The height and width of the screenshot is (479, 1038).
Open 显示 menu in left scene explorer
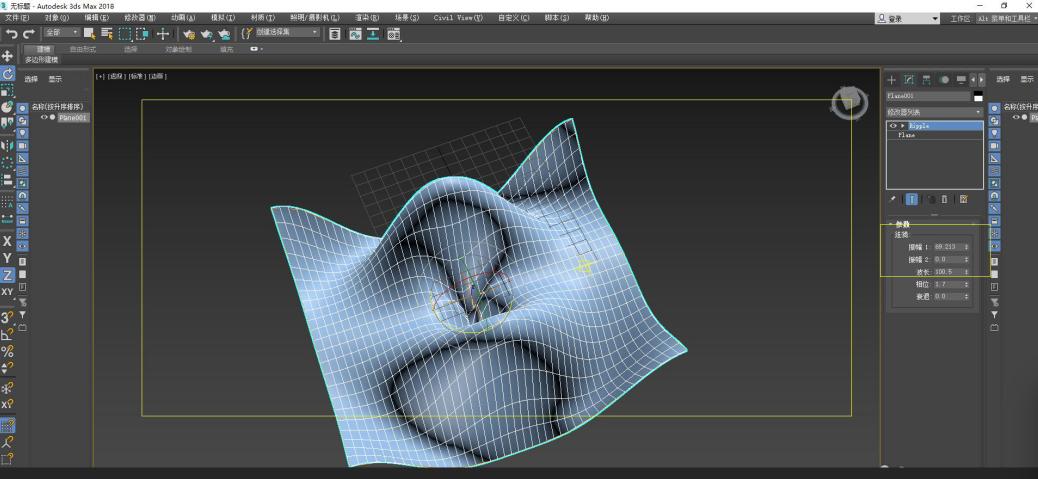tap(55, 79)
